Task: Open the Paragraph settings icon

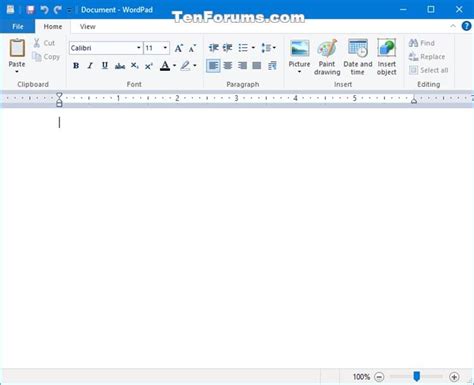Action: click(272, 66)
